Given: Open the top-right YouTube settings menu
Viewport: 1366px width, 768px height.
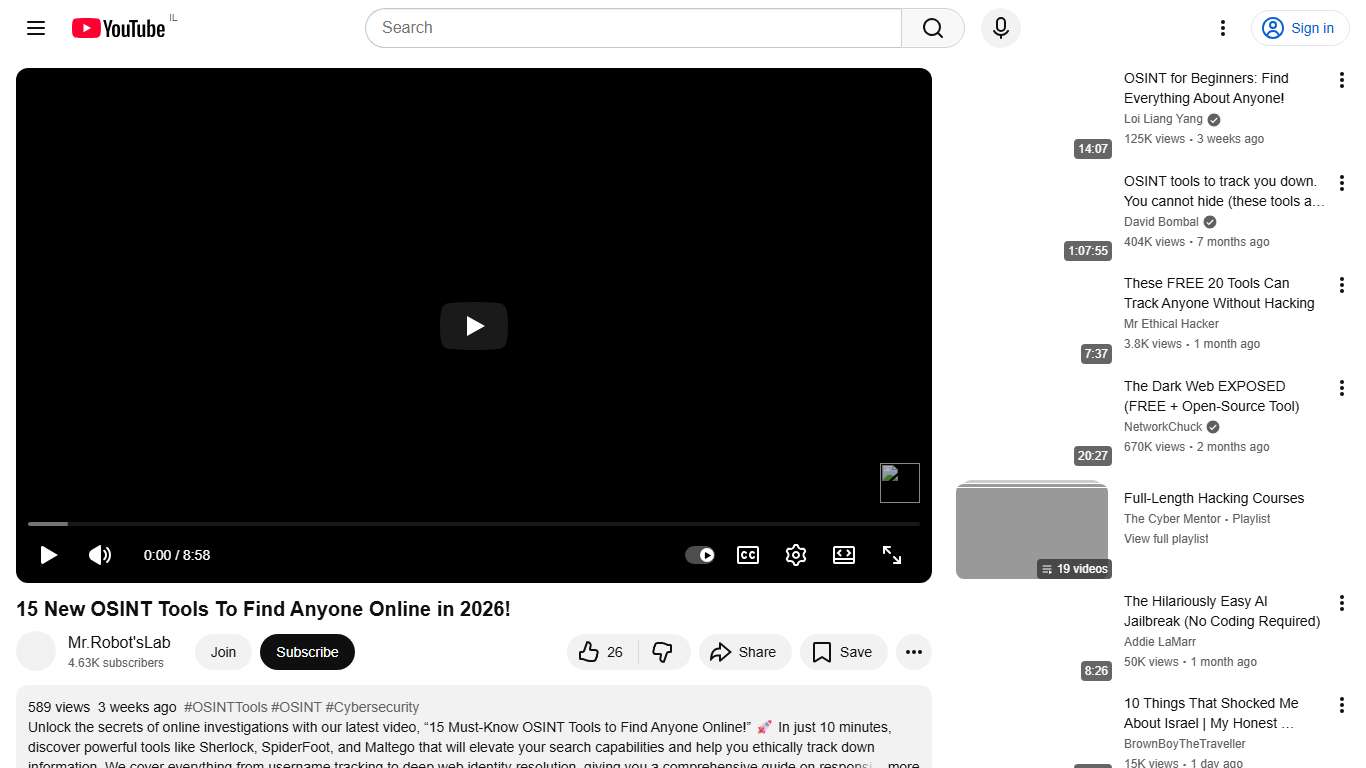Looking at the screenshot, I should point(1222,28).
